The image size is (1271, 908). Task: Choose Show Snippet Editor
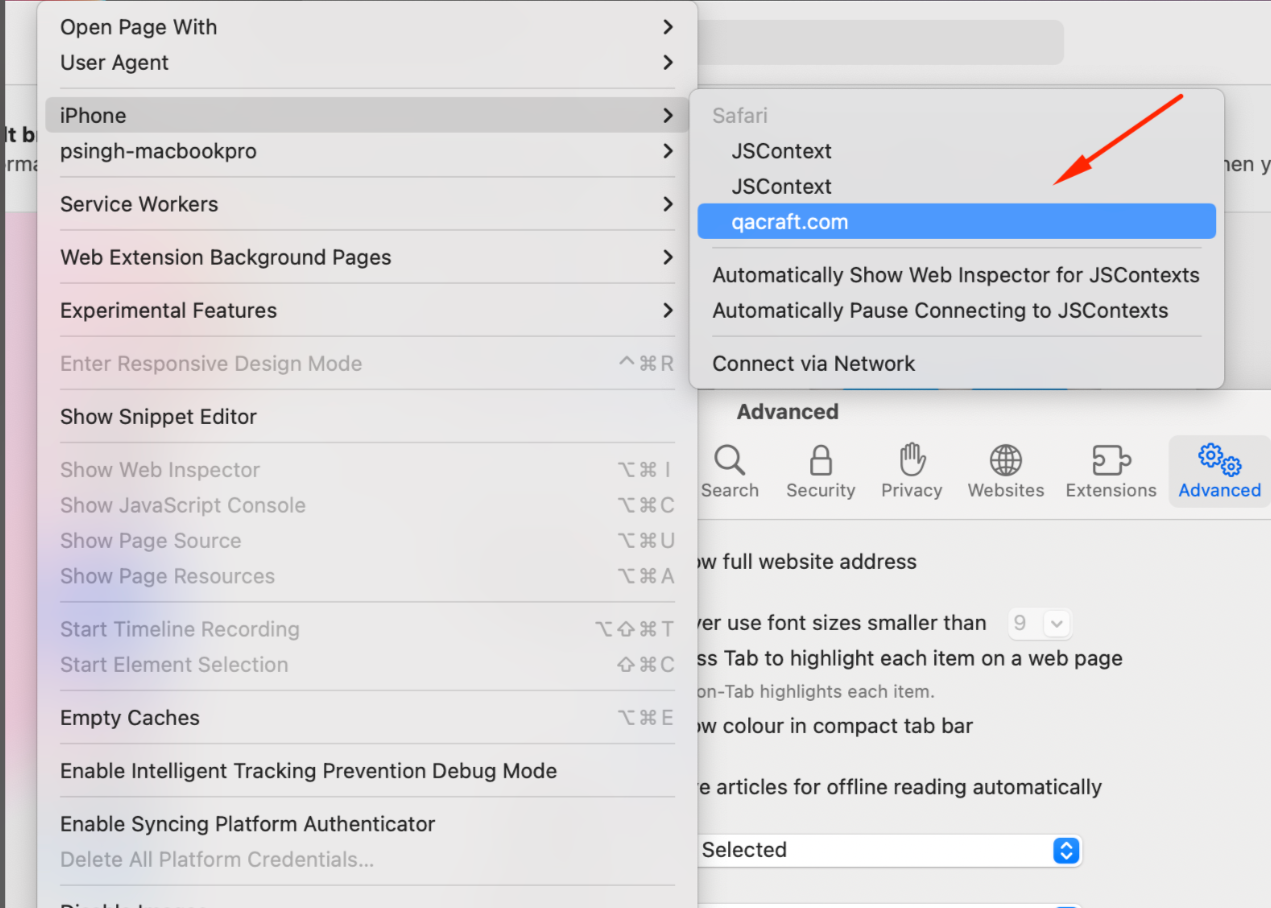coord(367,417)
